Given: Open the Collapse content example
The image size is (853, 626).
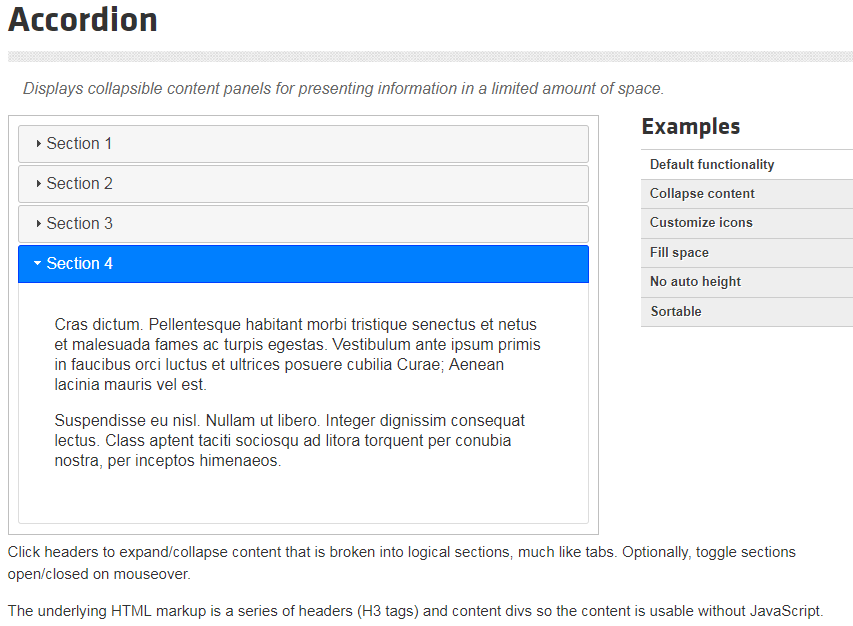Looking at the screenshot, I should click(x=747, y=194).
